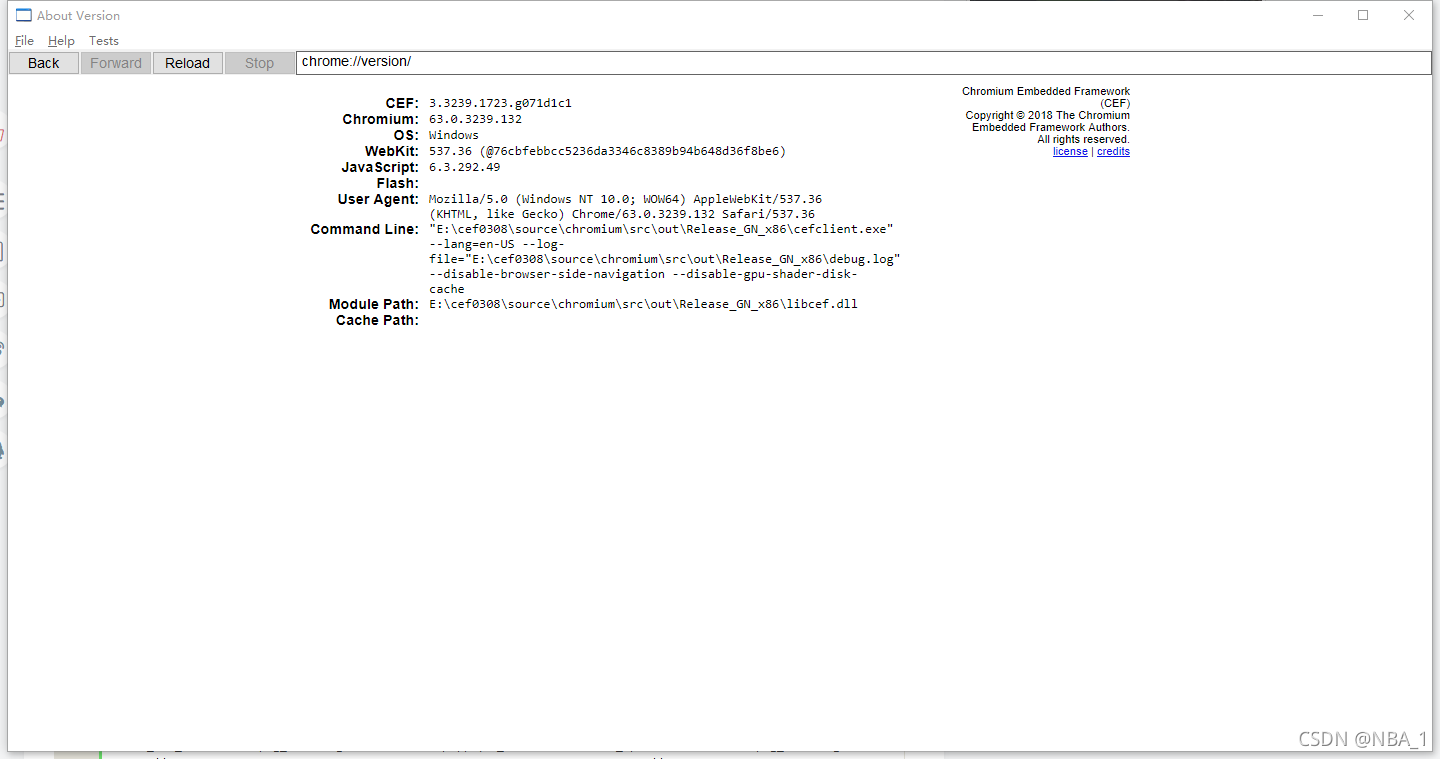Click the CEF: label
The height and width of the screenshot is (759, 1440).
coord(402,104)
